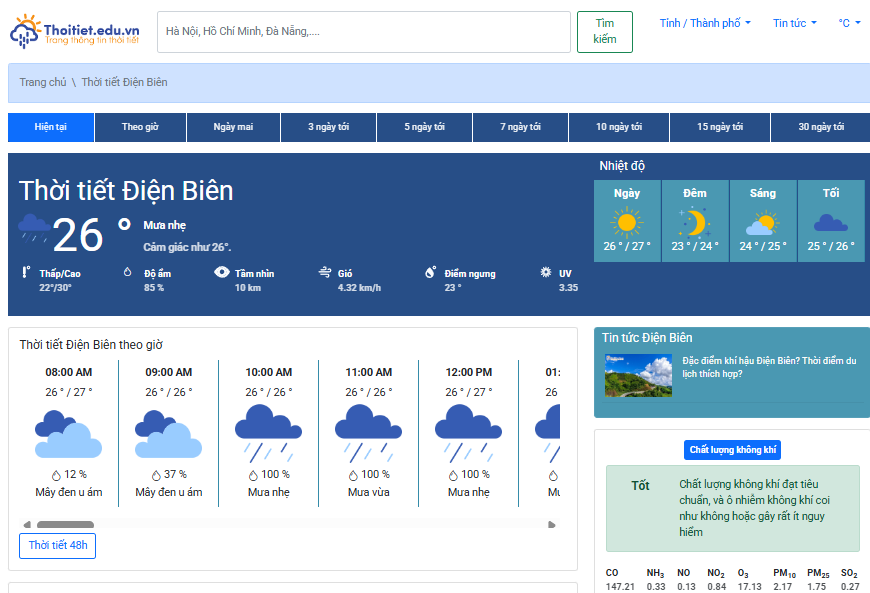870x593 pixels.
Task: Follow the Trang chủ breadcrumb link
Action: 43,82
